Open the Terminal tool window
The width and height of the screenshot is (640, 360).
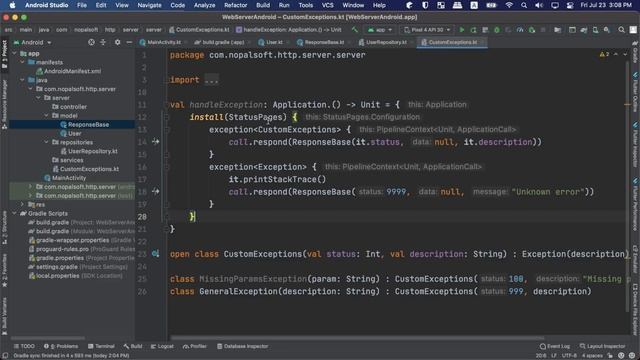[101, 346]
